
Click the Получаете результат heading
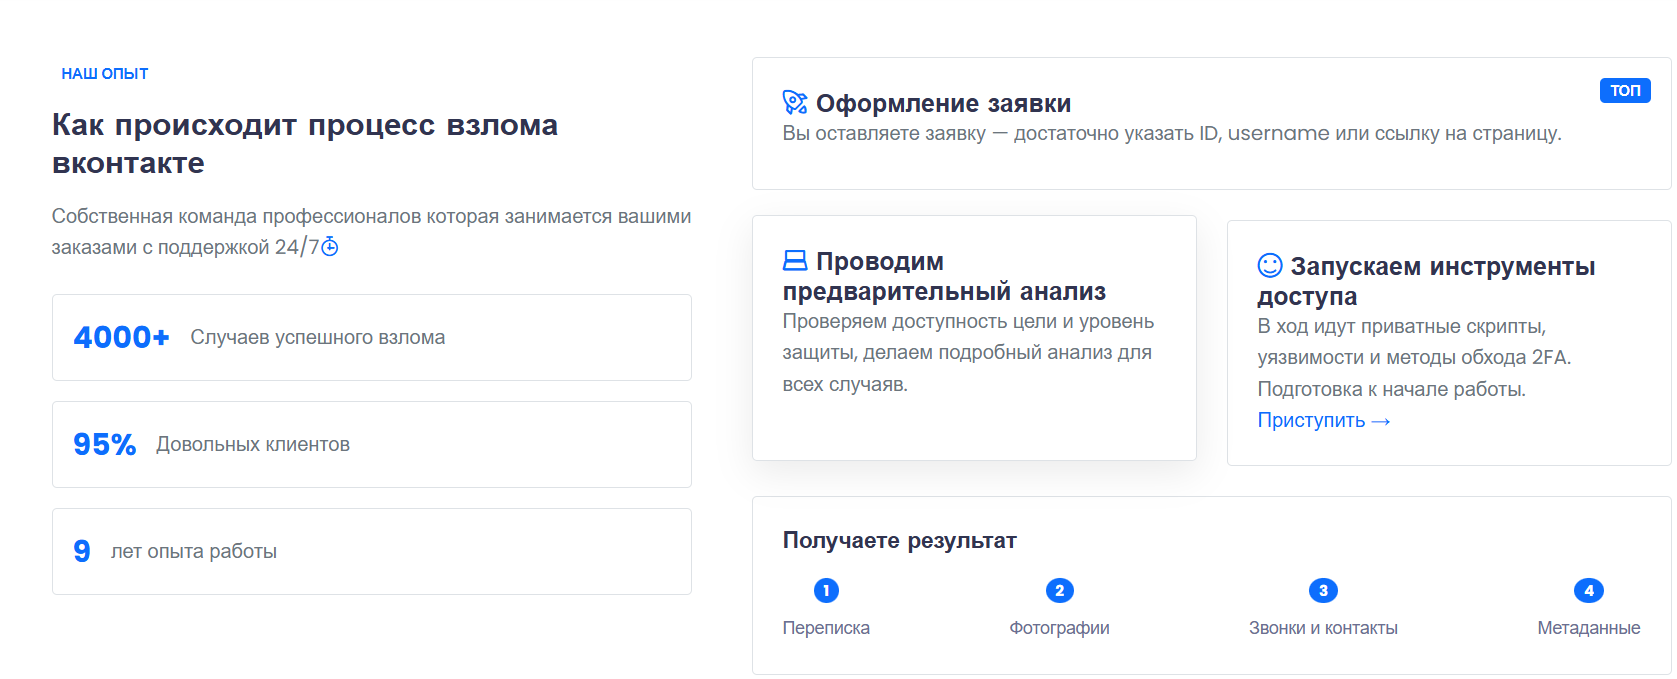tap(900, 540)
